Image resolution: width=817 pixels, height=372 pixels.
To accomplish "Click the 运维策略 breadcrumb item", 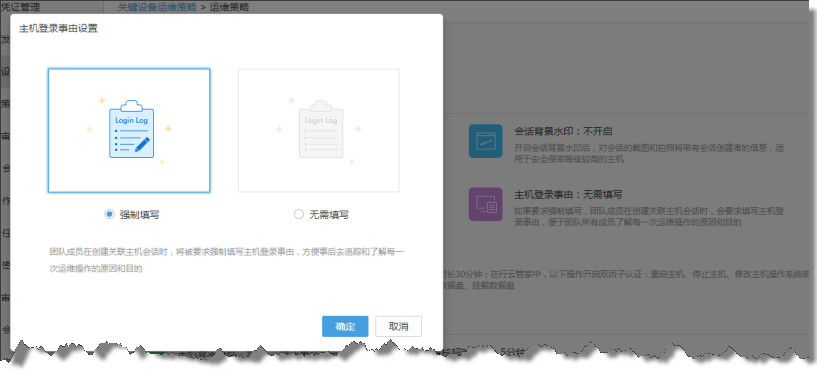I will (229, 7).
